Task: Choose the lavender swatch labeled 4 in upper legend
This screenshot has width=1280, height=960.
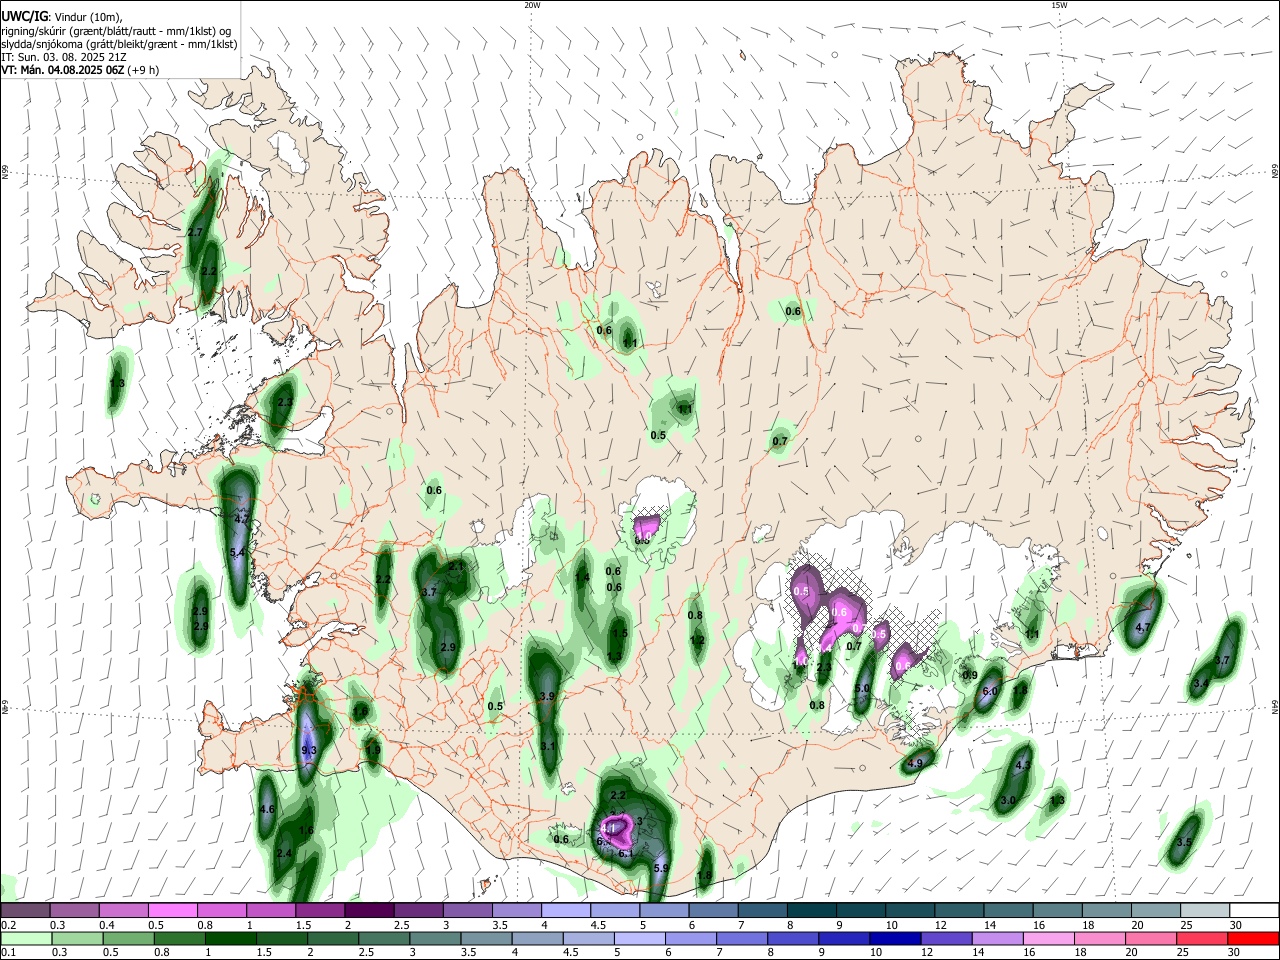Action: [565, 910]
